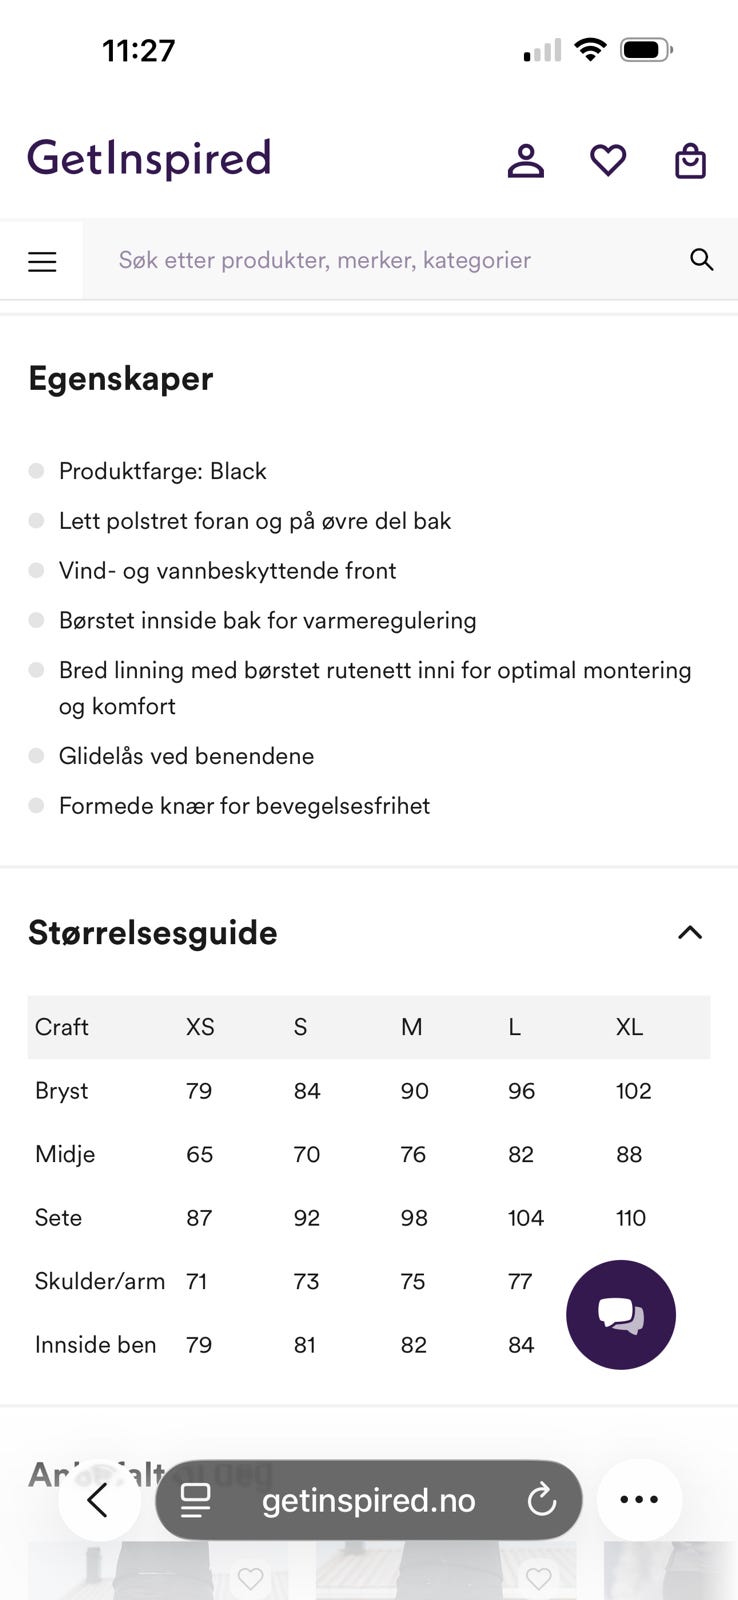Open browser three-dots more options

(639, 1500)
